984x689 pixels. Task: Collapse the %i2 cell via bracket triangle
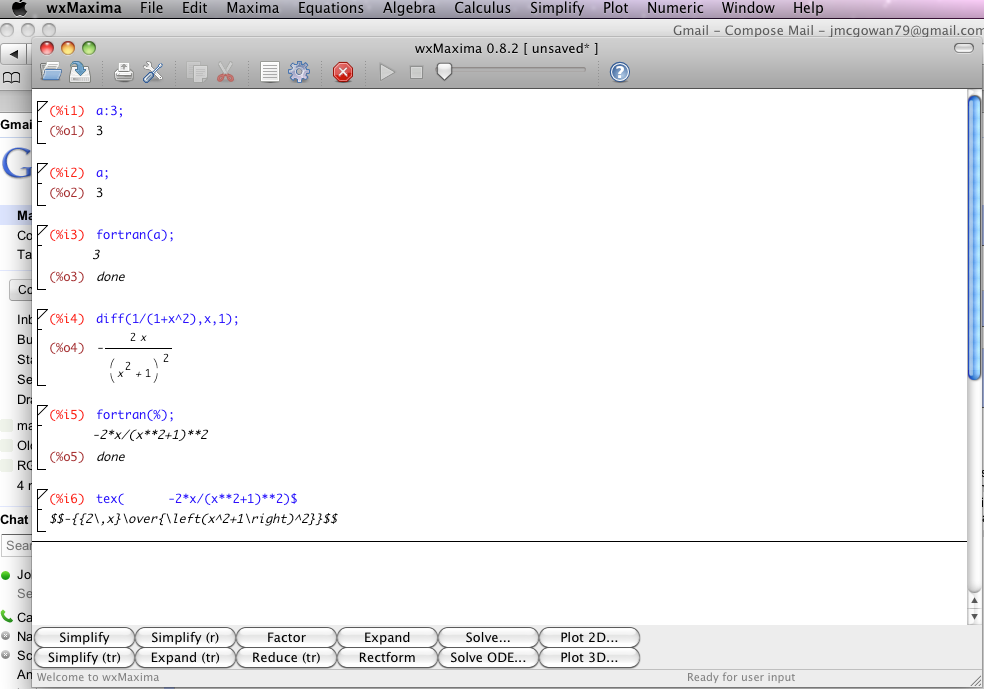coord(42,169)
